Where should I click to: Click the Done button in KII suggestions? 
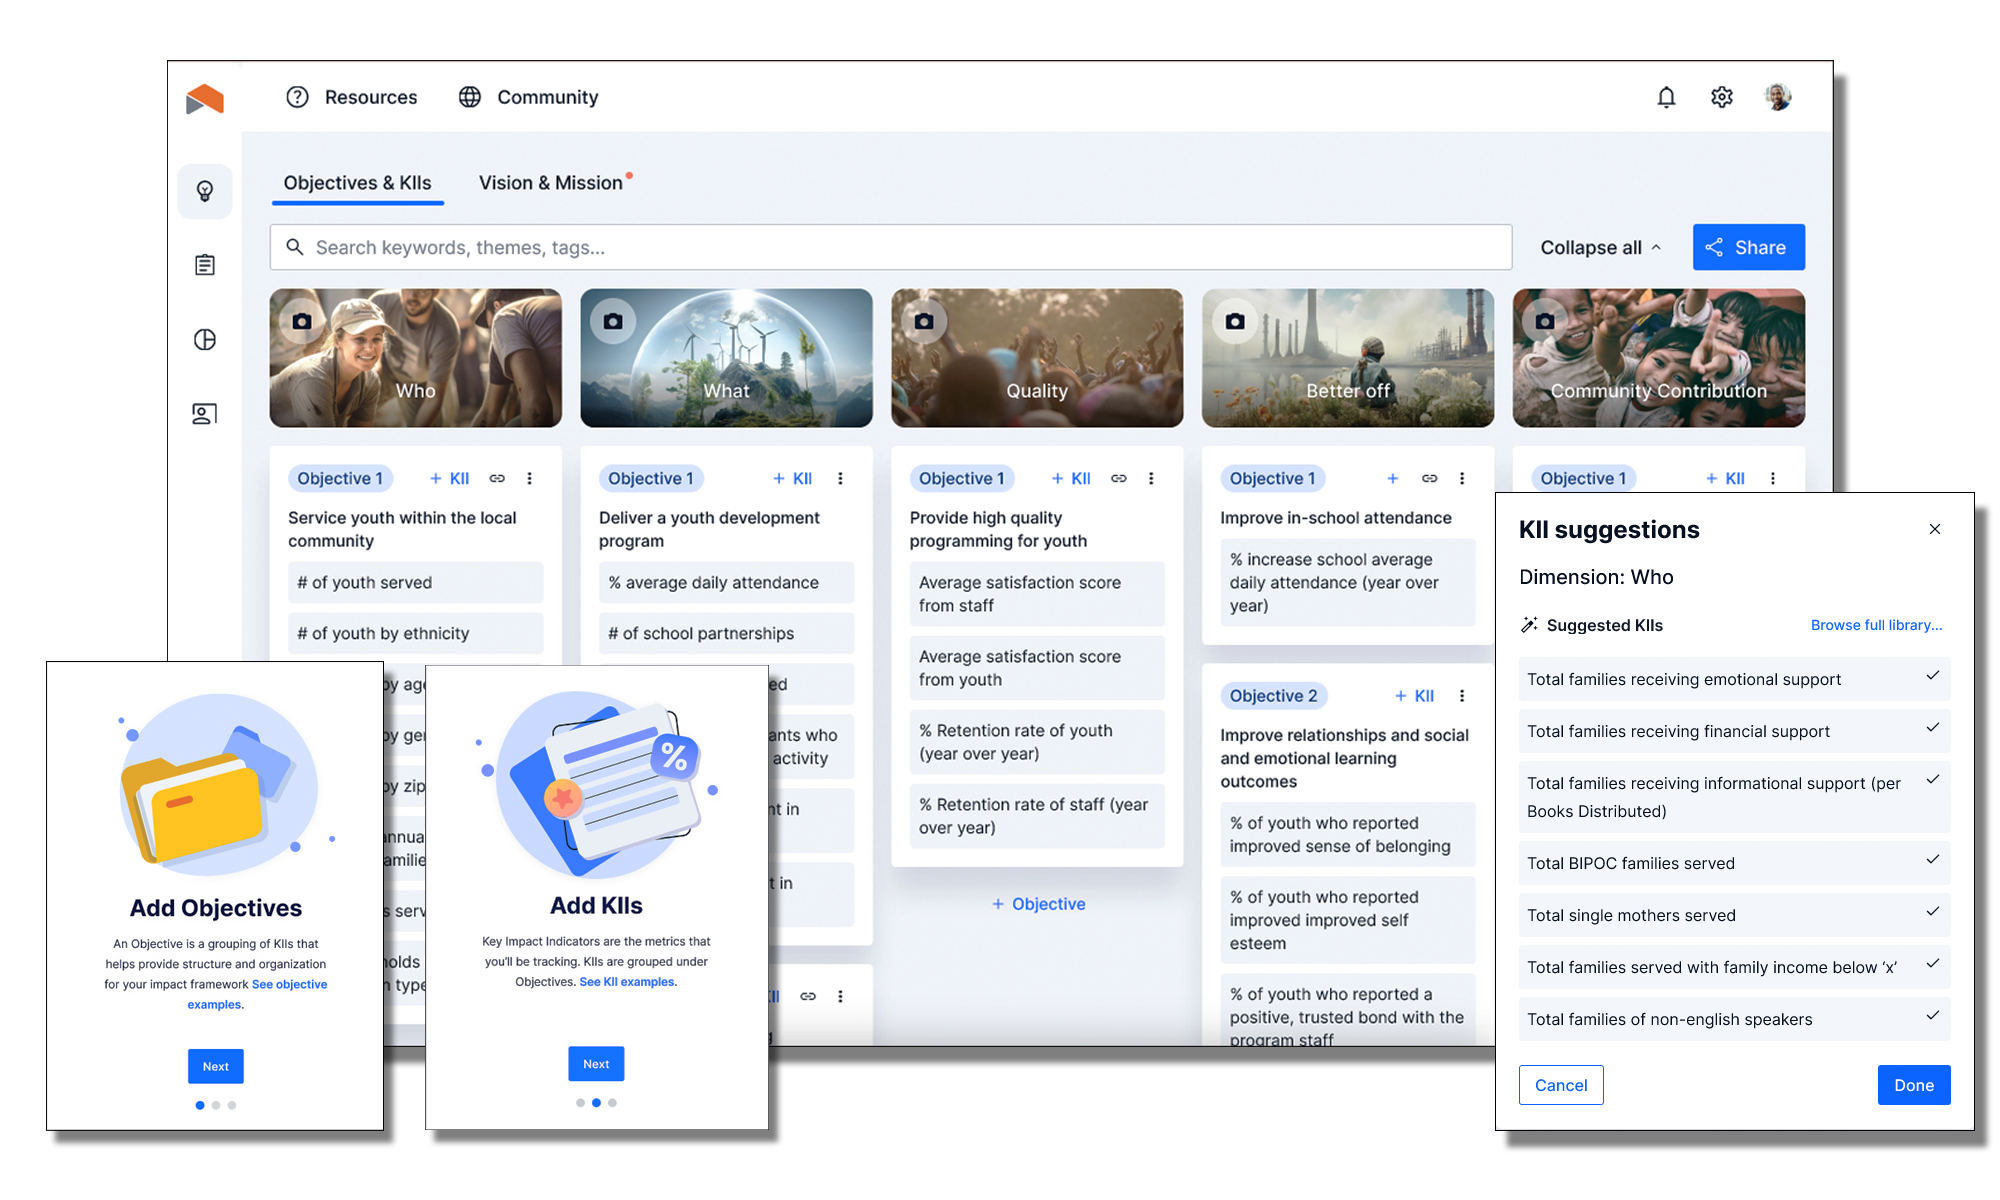pos(1913,1084)
